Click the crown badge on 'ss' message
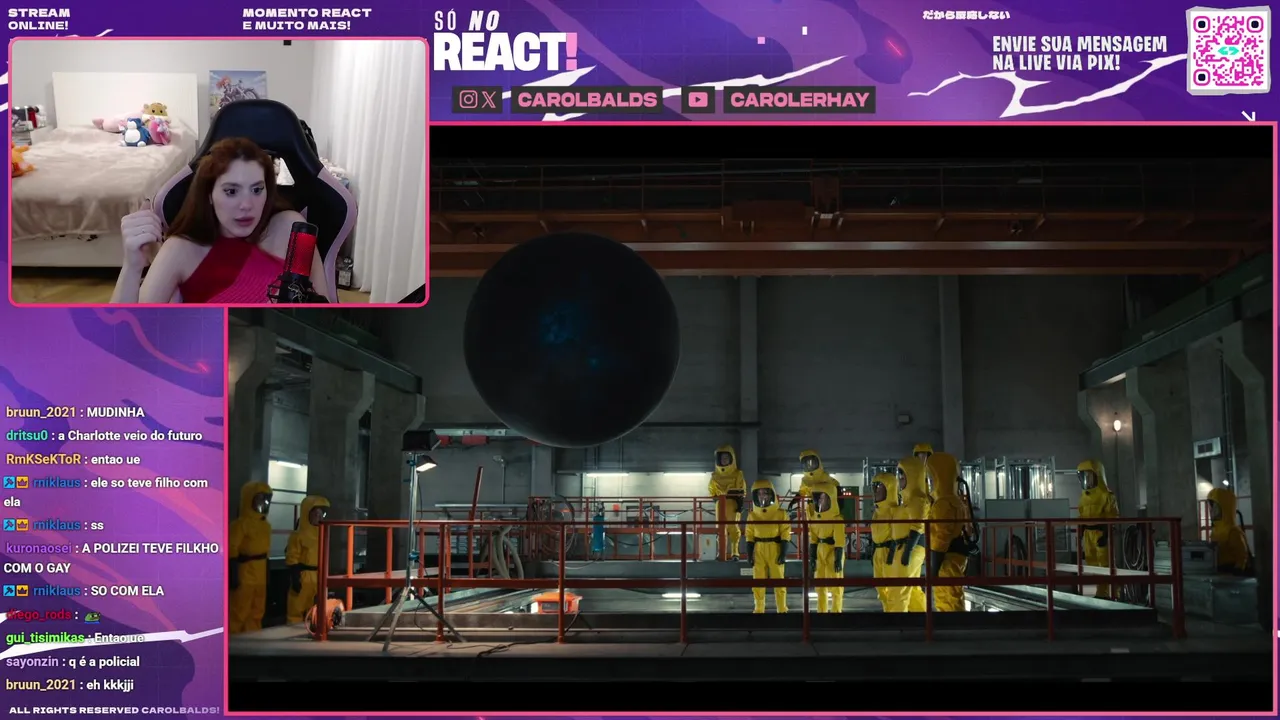Viewport: 1280px width, 720px height. click(x=22, y=525)
